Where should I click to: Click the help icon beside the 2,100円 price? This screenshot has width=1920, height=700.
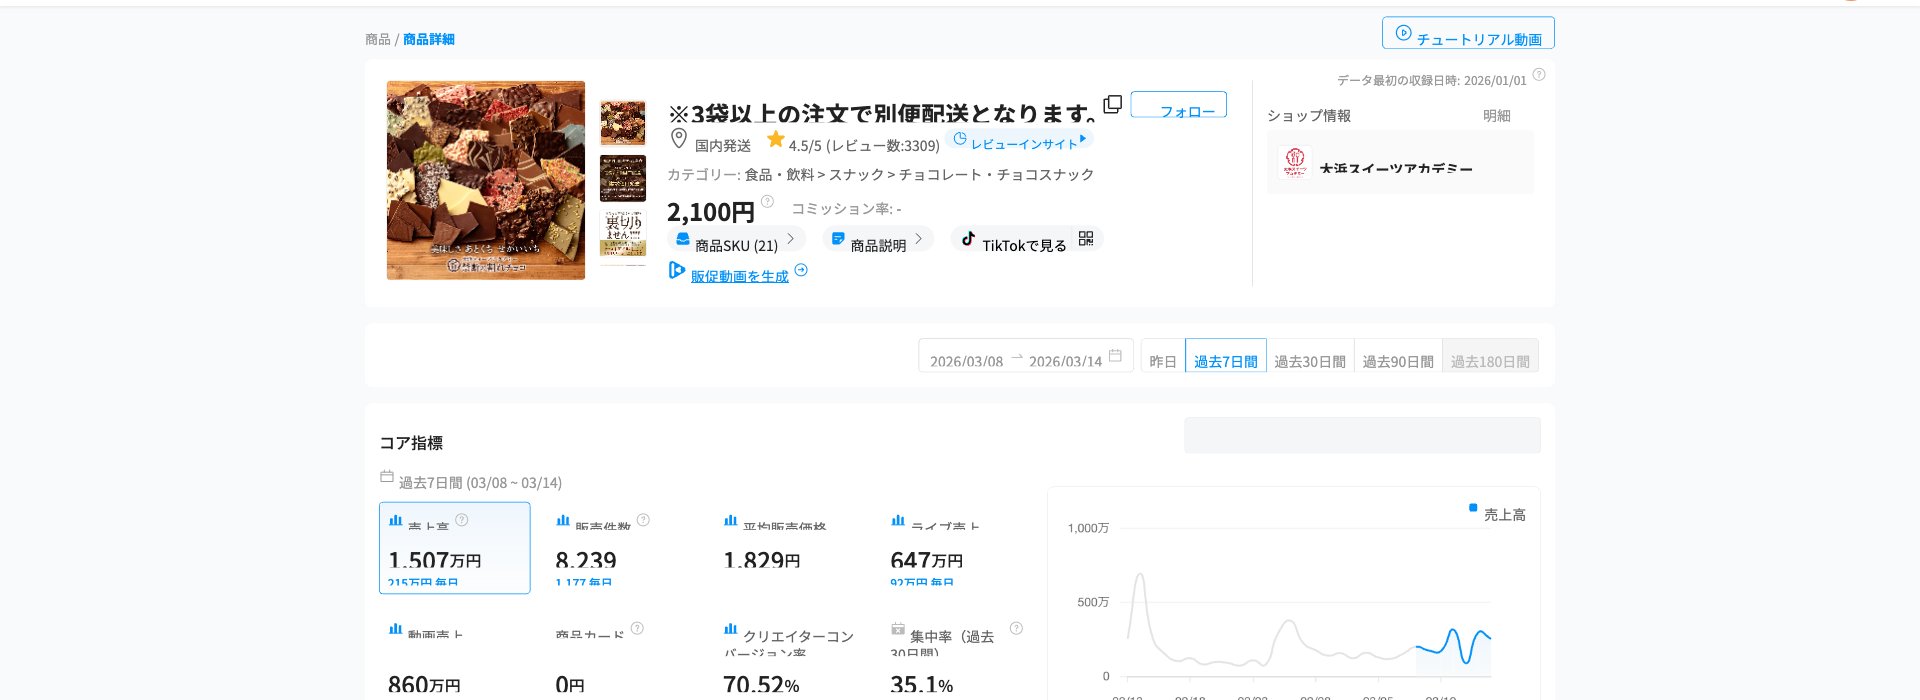point(767,202)
